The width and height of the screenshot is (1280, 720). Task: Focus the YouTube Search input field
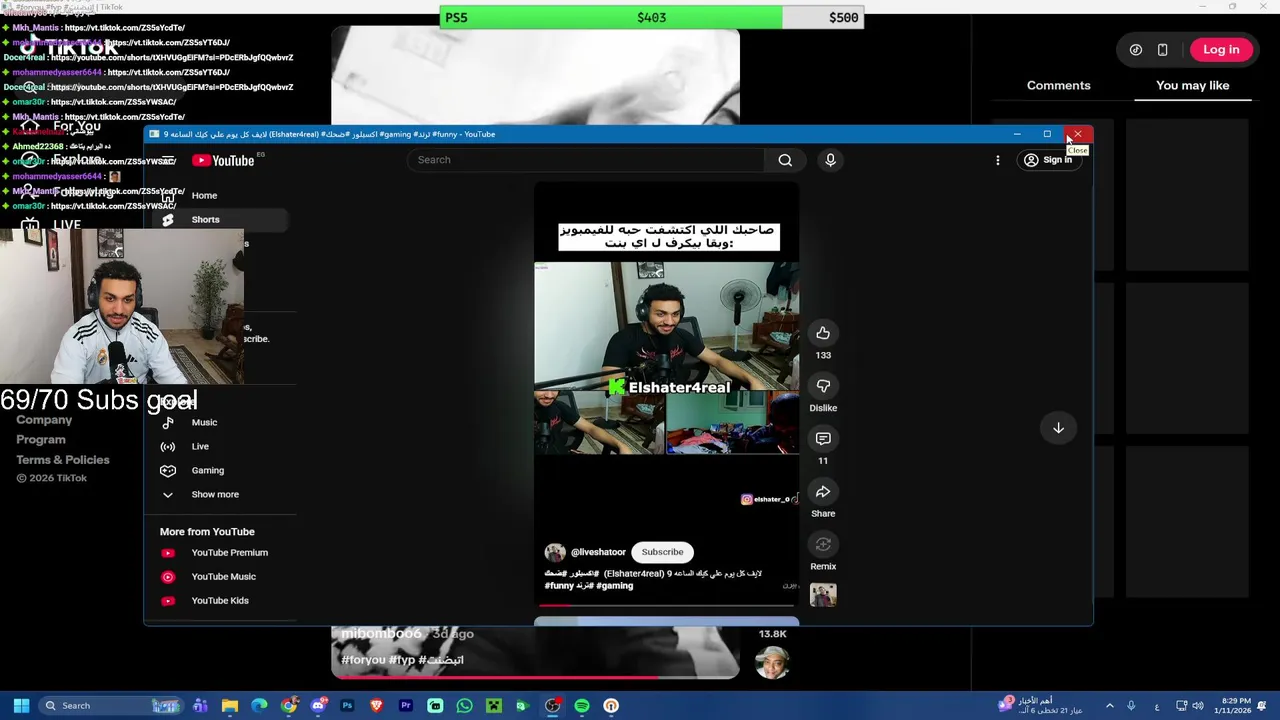click(x=586, y=160)
